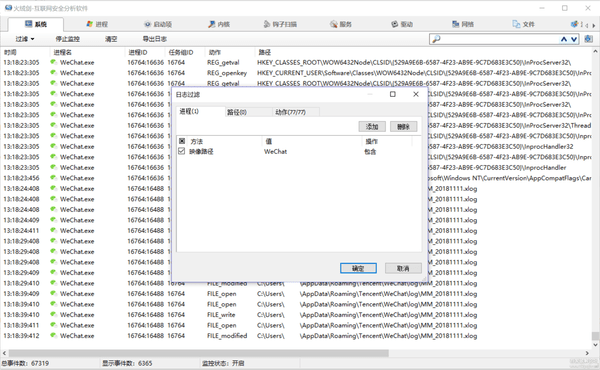Select the 包含 operation cell in filter

[x=370, y=152]
